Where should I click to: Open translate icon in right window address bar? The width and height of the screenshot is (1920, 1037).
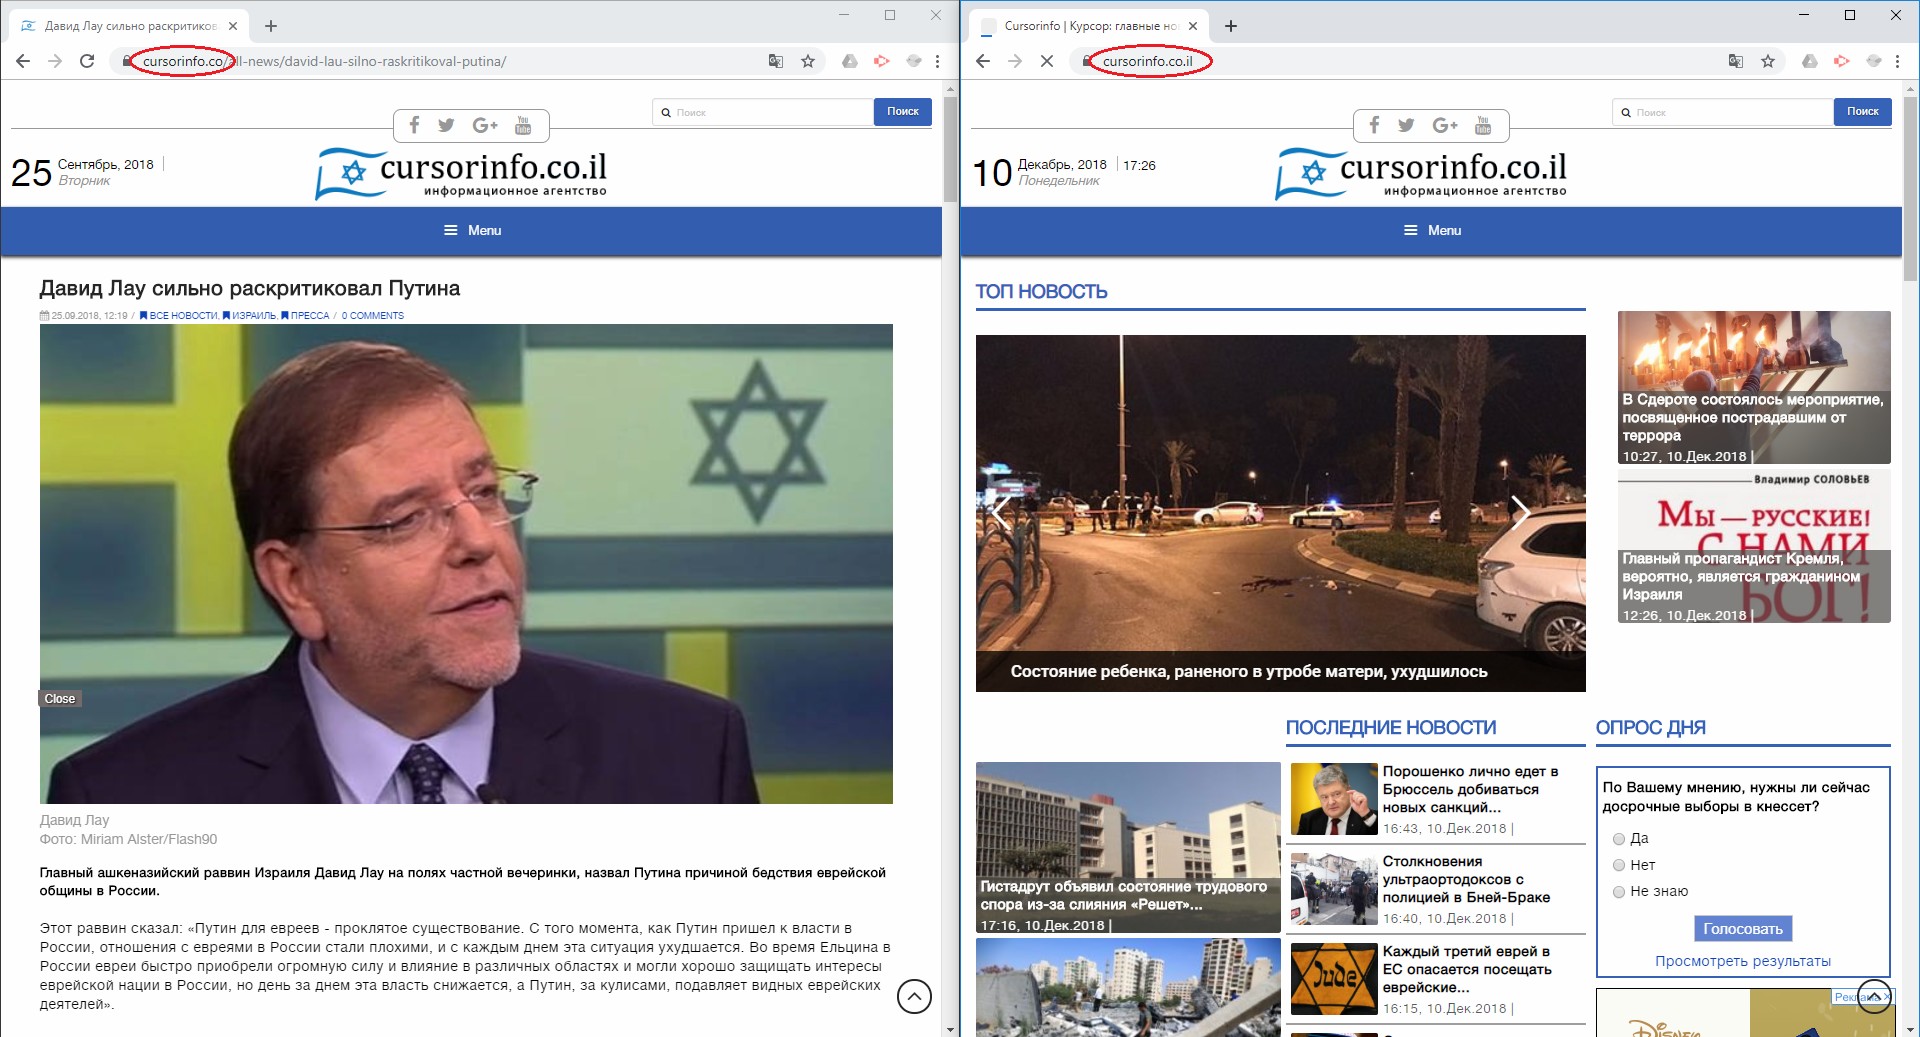point(1736,61)
